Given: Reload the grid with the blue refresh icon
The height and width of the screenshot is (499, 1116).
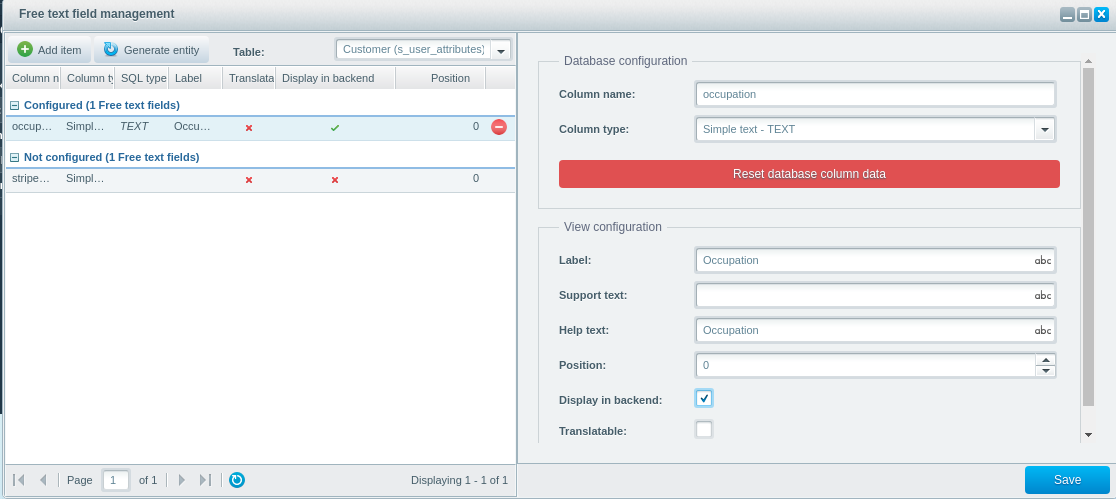Looking at the screenshot, I should [x=237, y=480].
